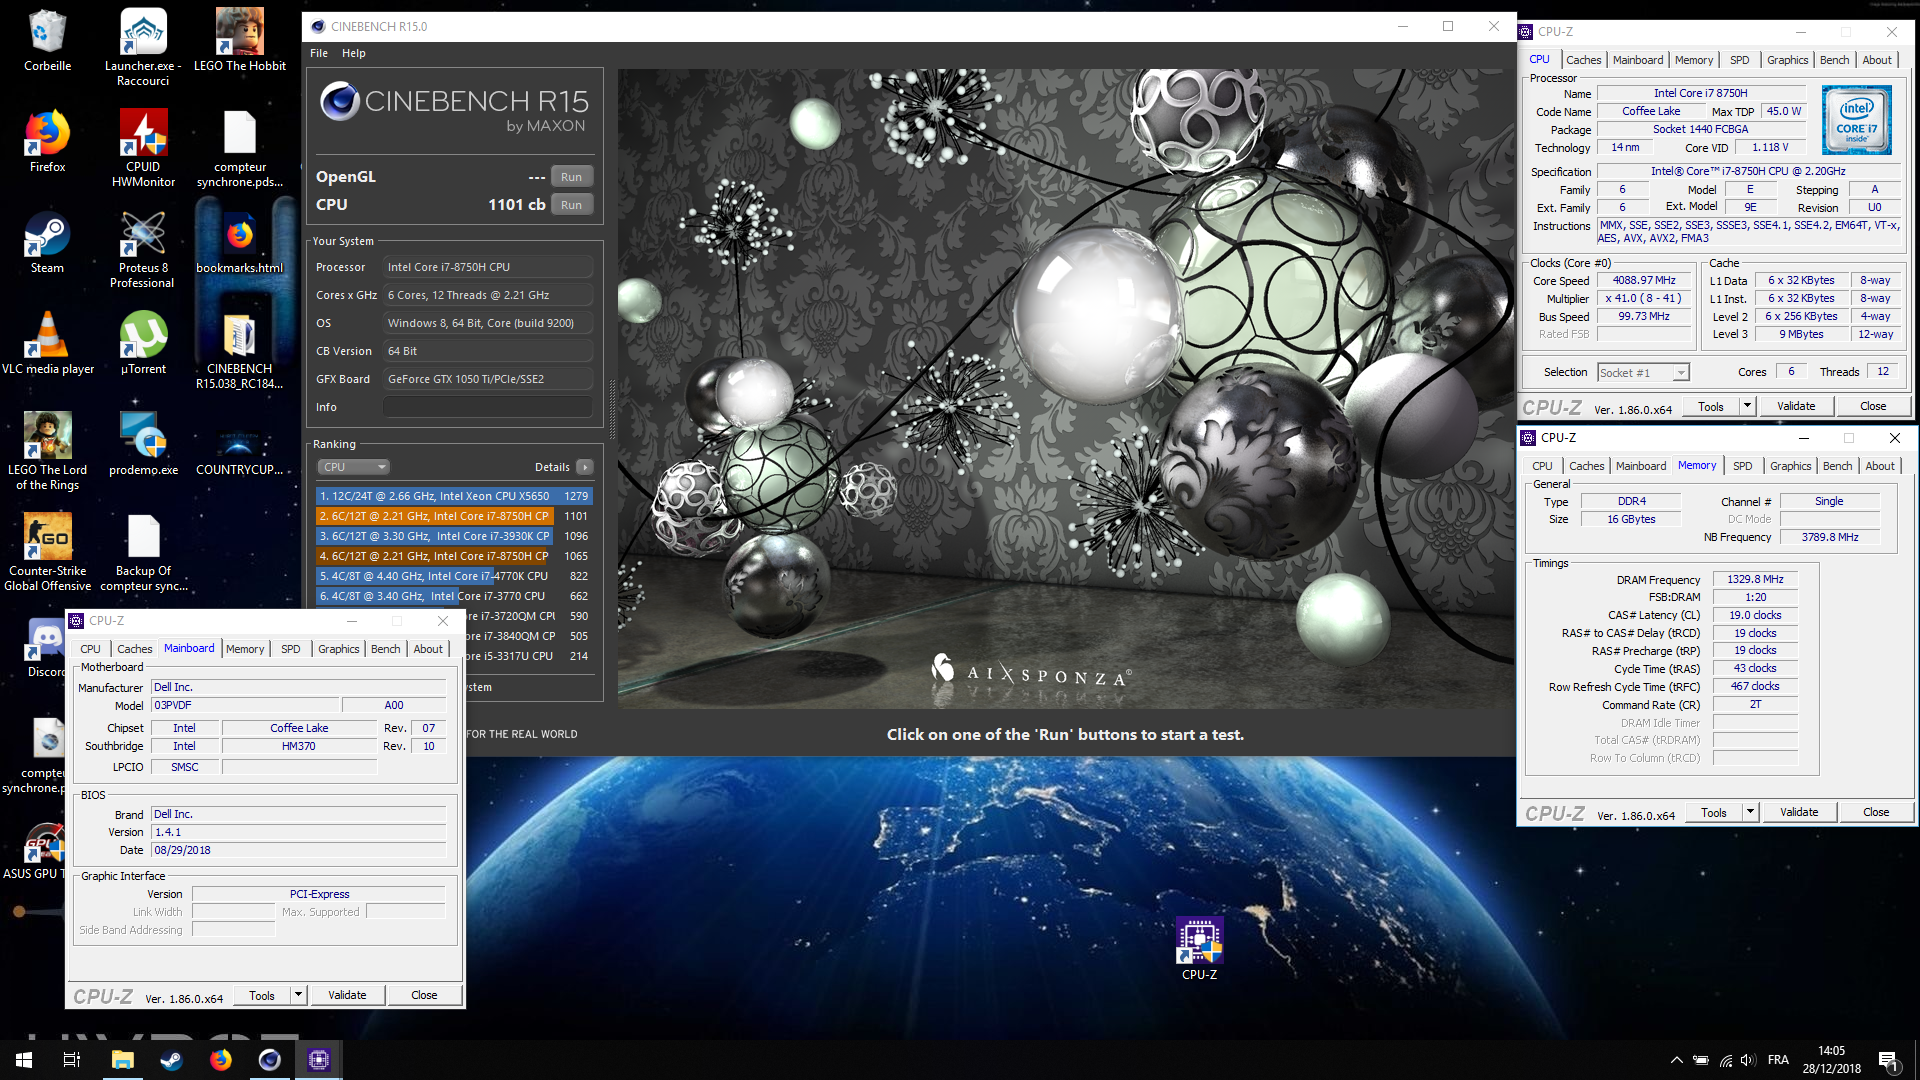
Task: Switch to CPU-Z taskbar button
Action: pyautogui.click(x=319, y=1060)
